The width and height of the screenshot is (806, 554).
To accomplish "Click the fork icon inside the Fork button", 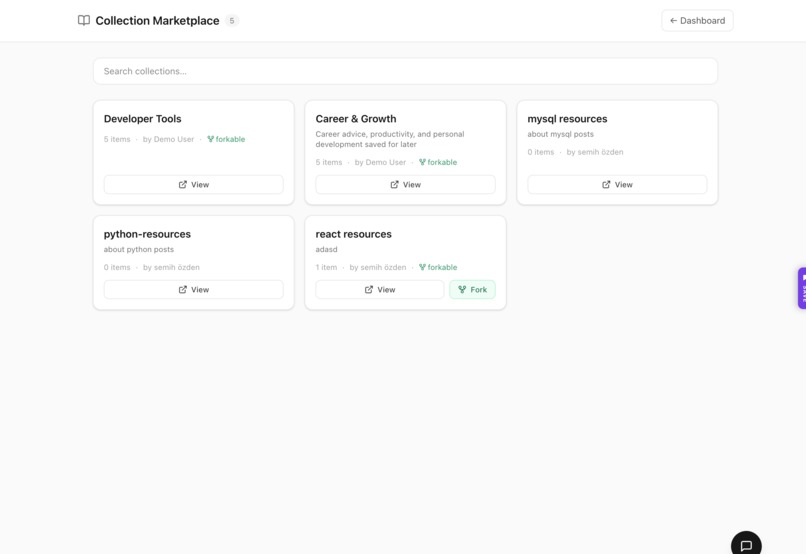I will coord(462,289).
